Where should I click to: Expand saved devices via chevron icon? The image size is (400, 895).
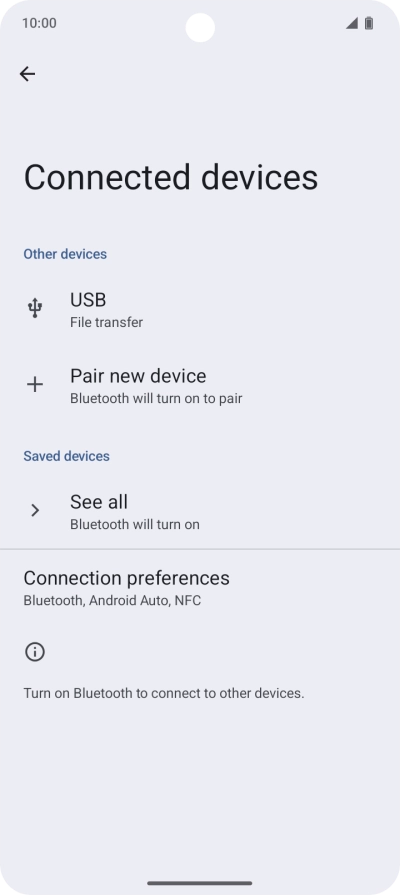tap(35, 510)
